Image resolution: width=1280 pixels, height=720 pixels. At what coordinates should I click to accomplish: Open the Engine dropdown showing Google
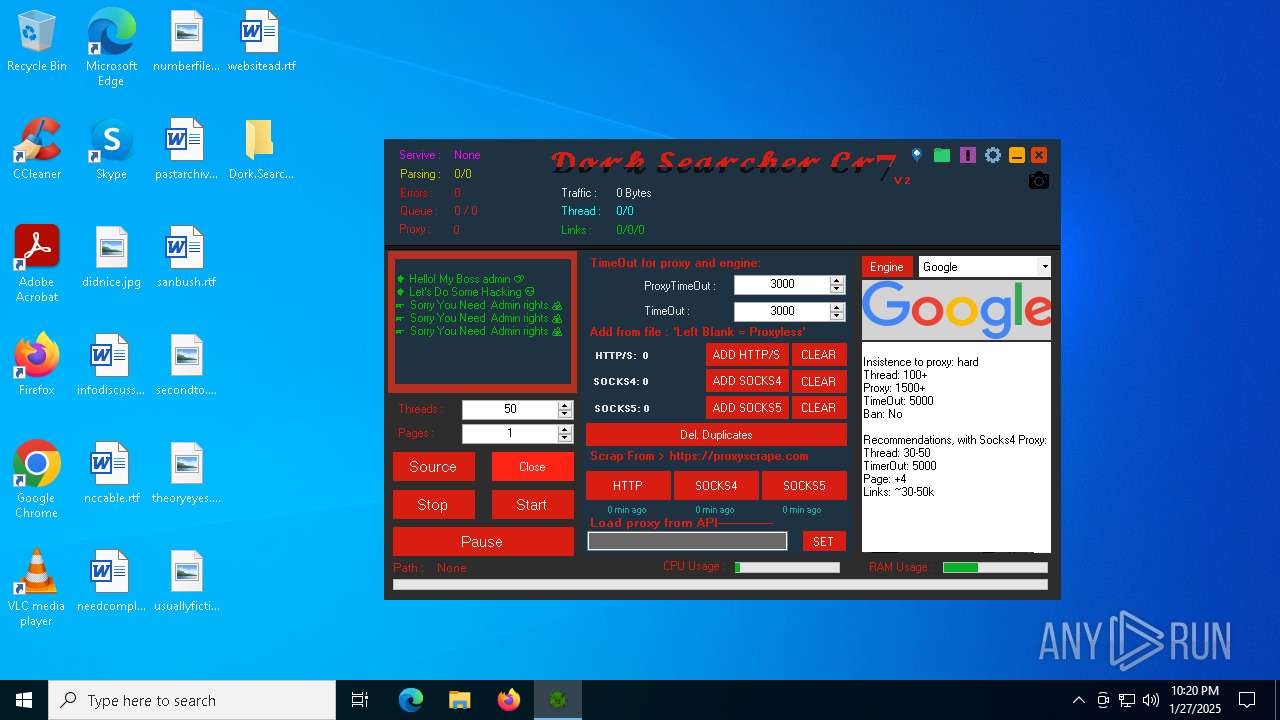click(x=985, y=267)
